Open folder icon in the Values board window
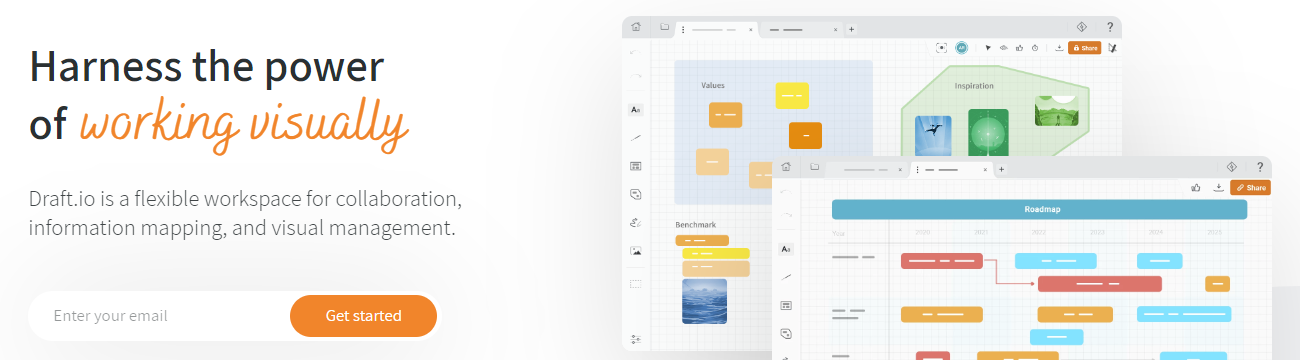 (x=664, y=28)
